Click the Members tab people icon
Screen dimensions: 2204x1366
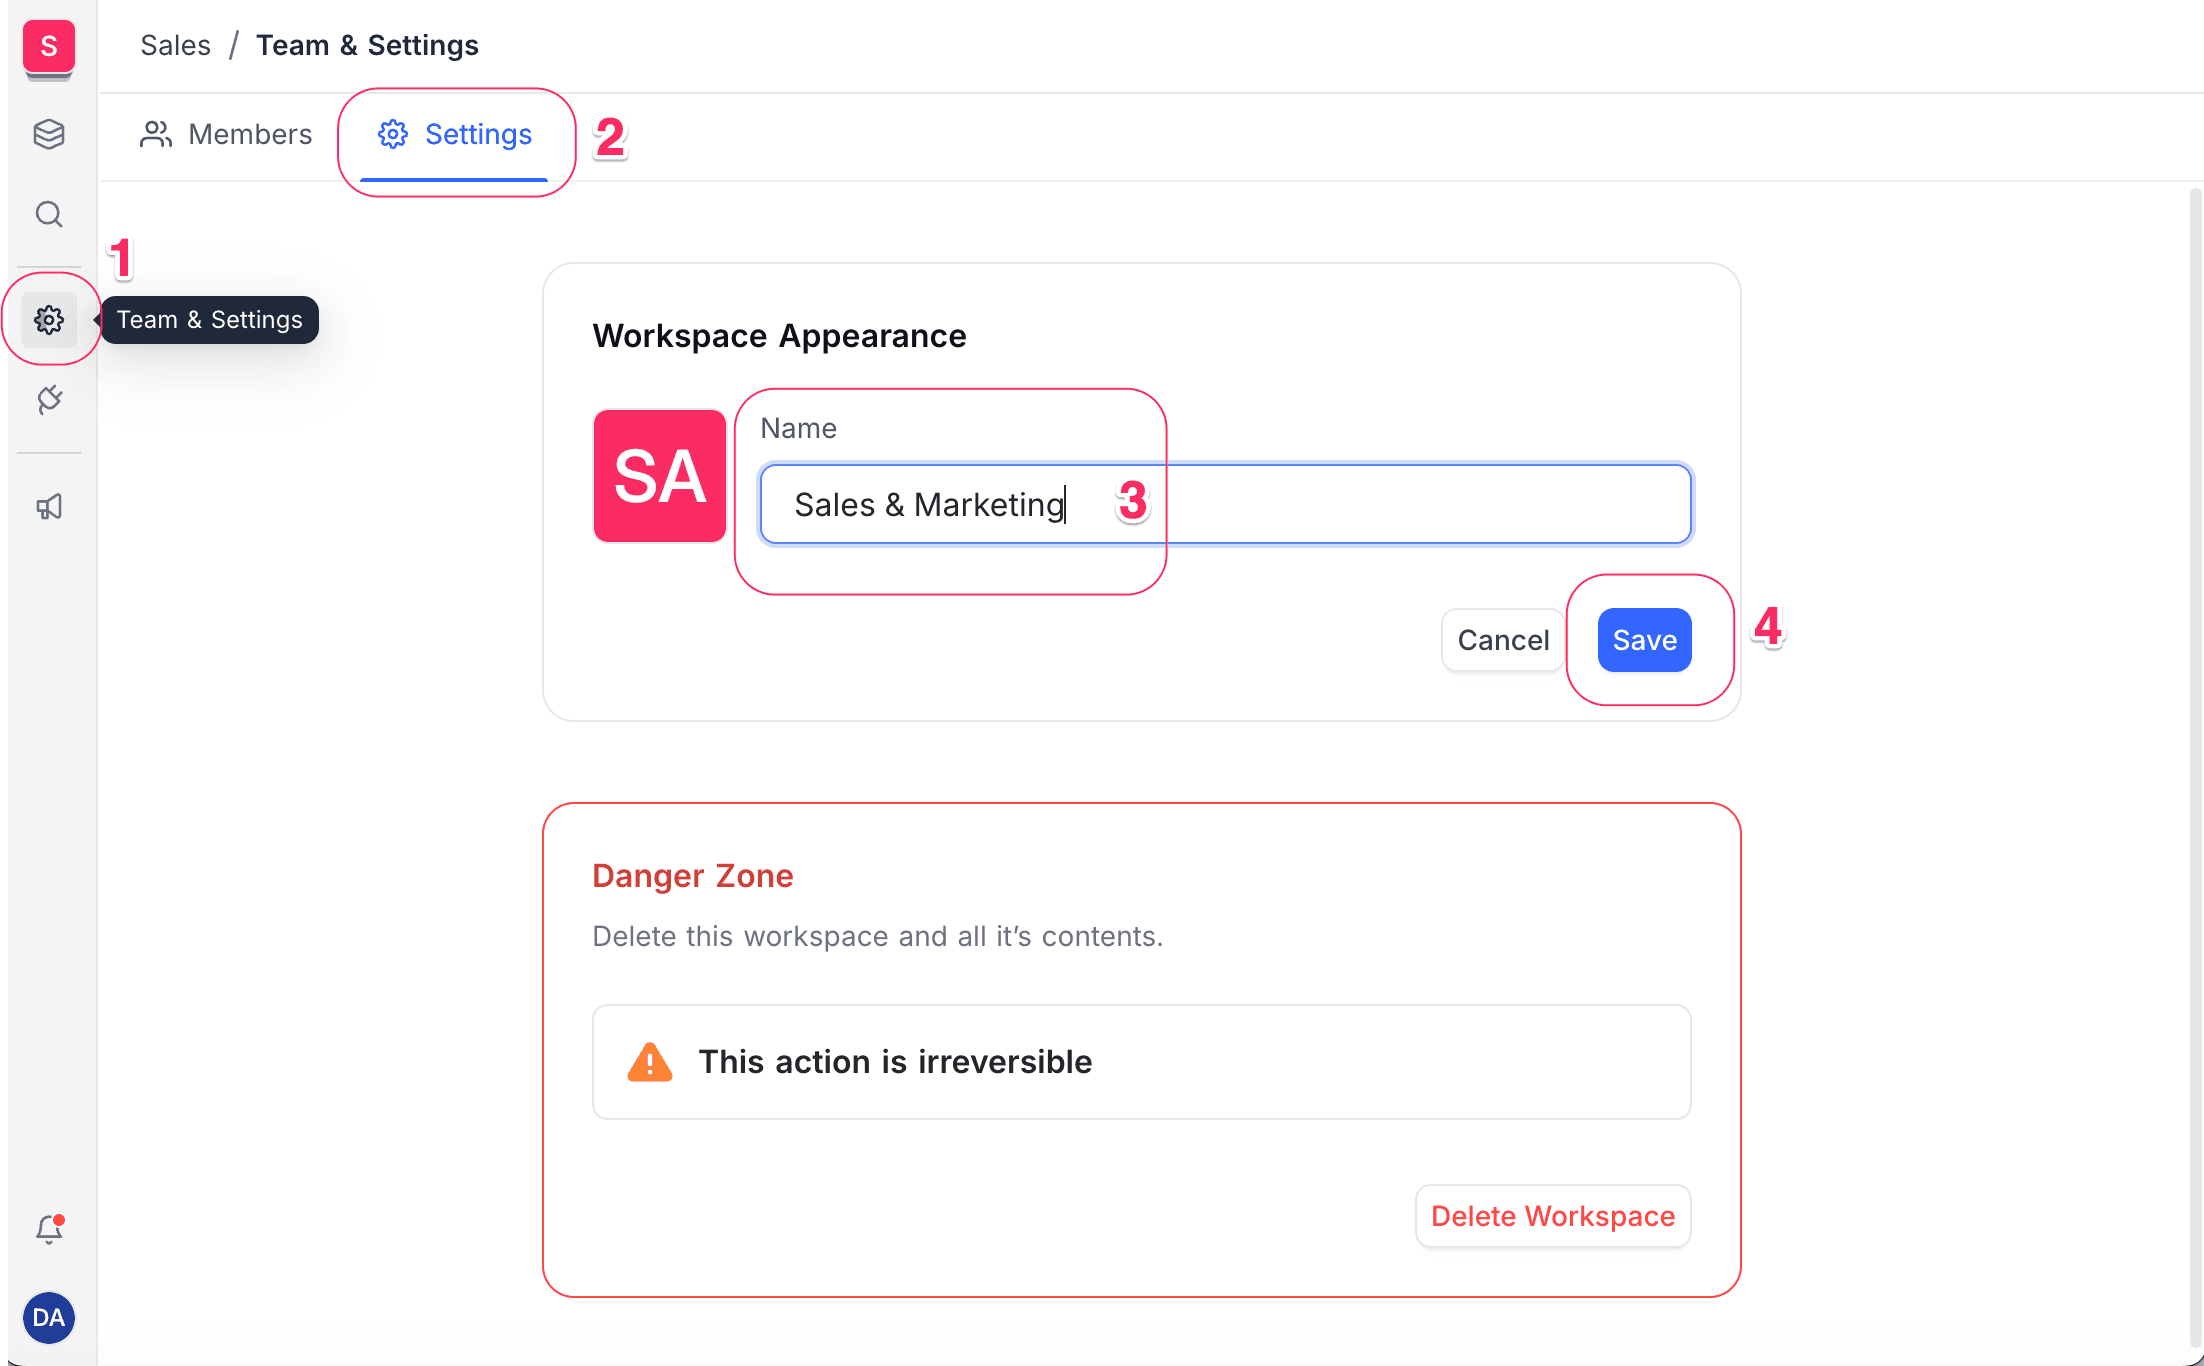pos(155,135)
